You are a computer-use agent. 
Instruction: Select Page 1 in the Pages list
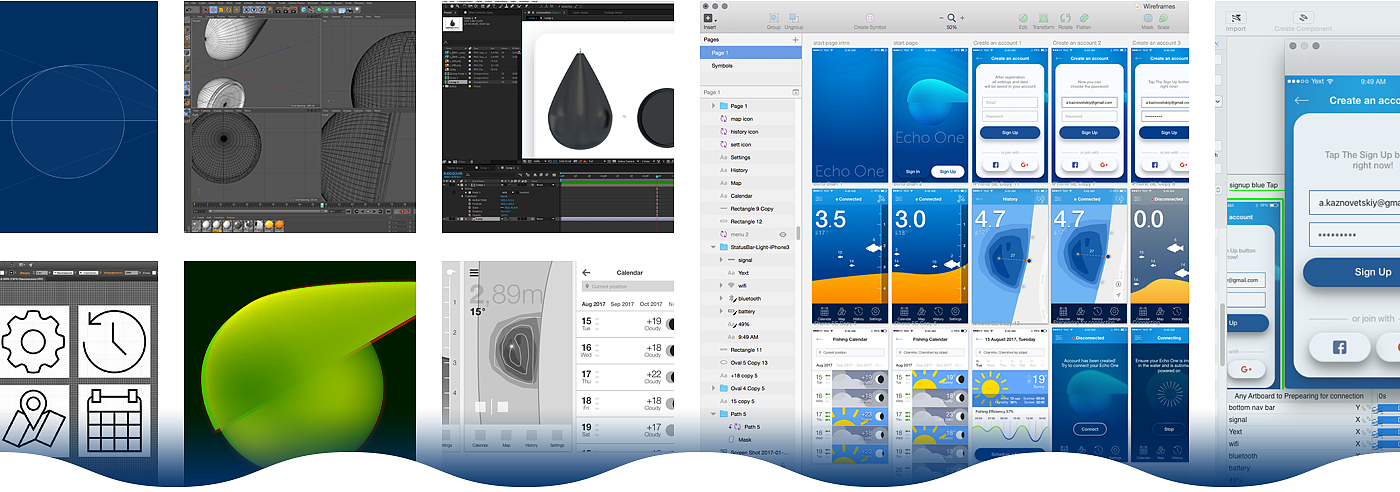pos(720,53)
